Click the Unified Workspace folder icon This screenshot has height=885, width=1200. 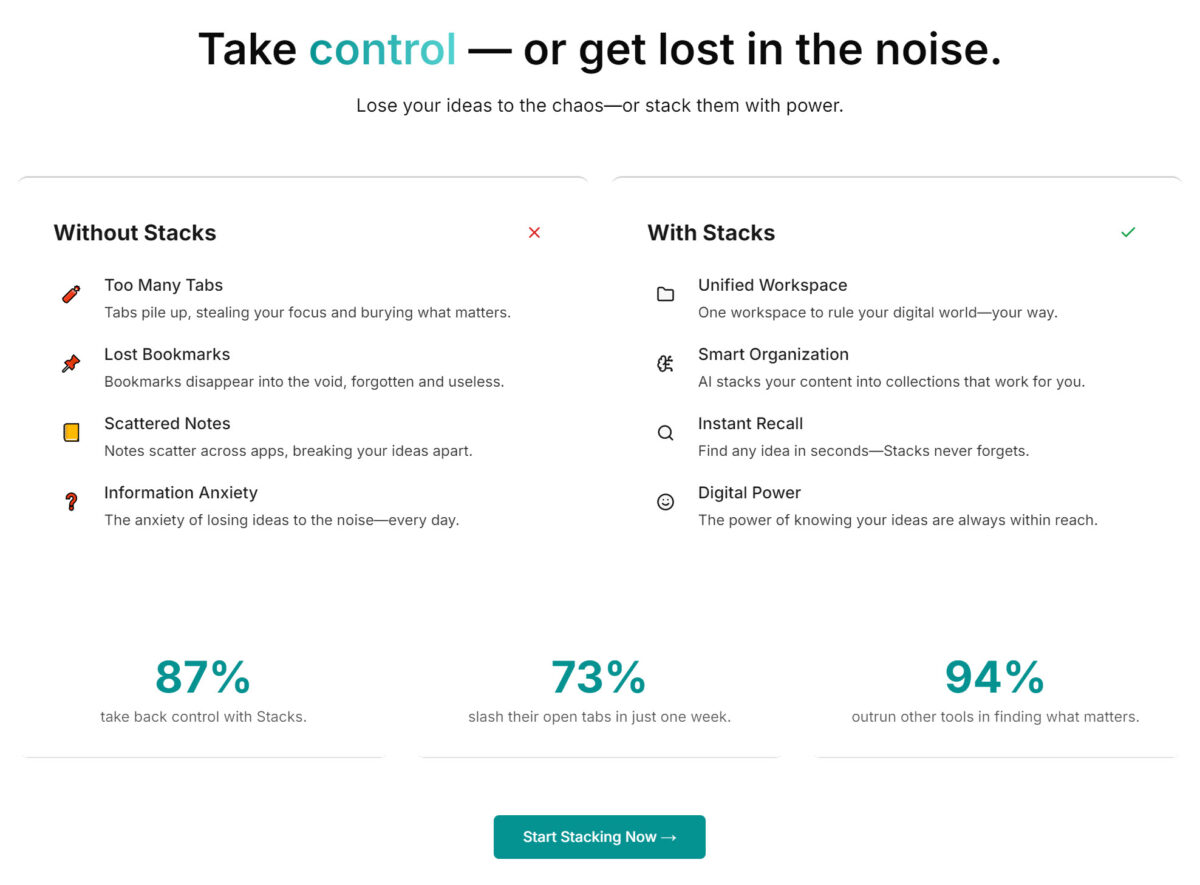tap(665, 294)
